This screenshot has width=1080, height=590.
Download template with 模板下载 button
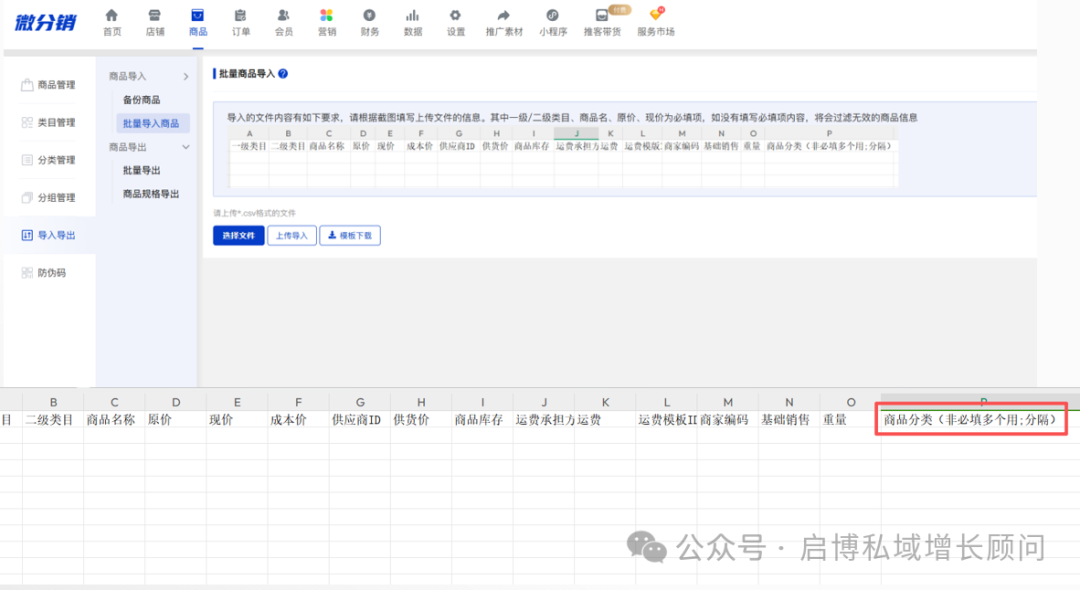coord(350,236)
